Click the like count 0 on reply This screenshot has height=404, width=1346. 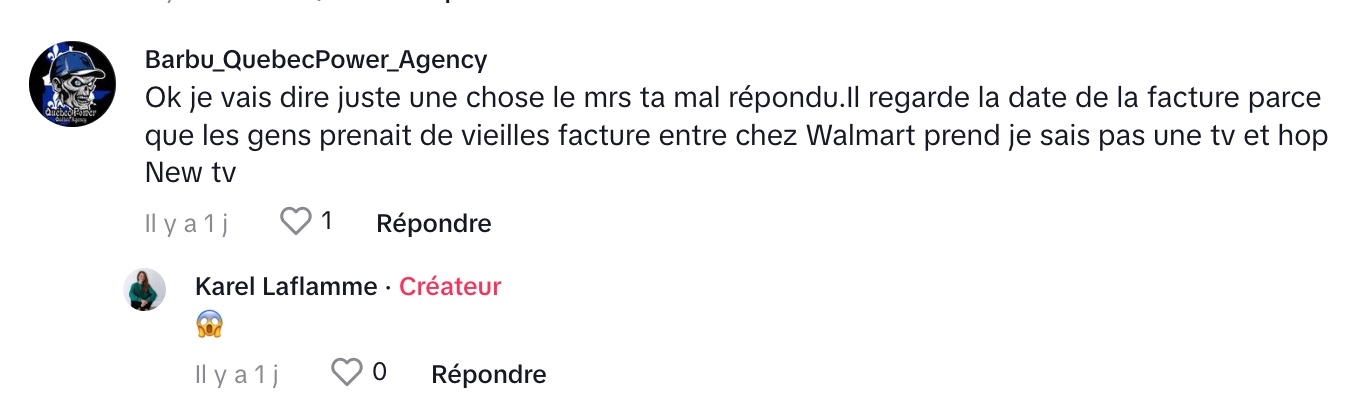[x=379, y=374]
